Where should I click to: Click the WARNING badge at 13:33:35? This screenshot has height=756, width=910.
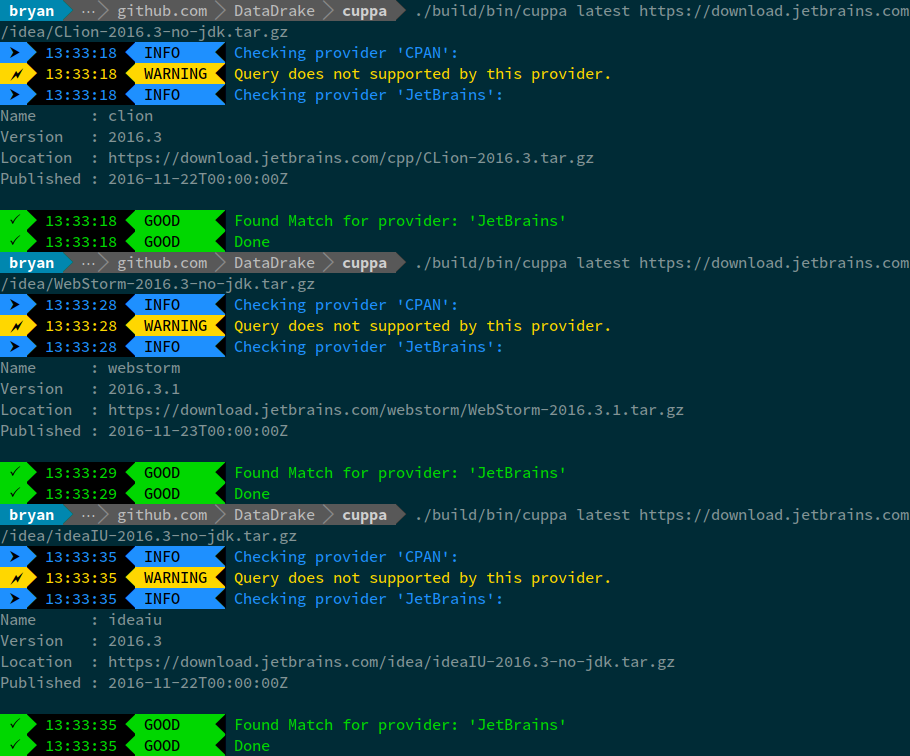coord(175,577)
